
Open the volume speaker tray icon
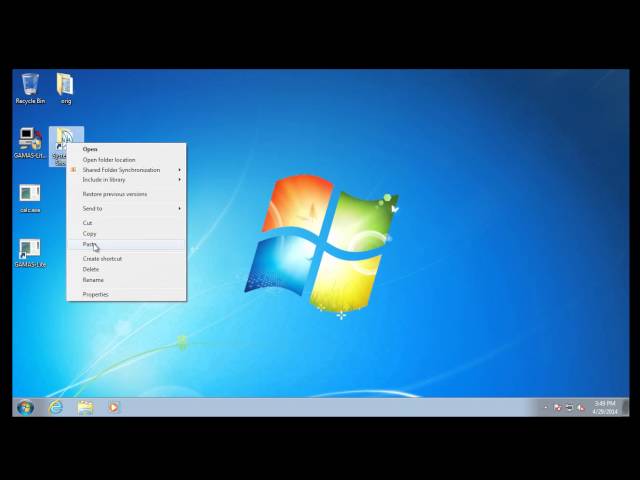tap(580, 407)
